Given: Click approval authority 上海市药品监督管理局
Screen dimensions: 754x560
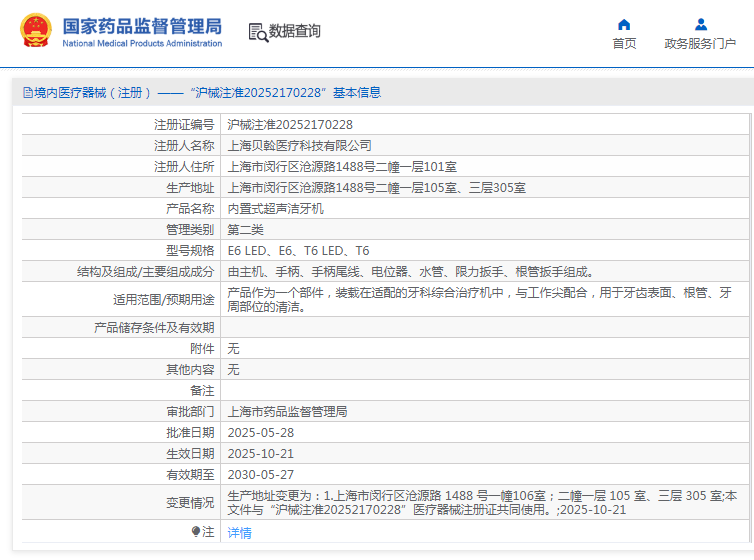Looking at the screenshot, I should (287, 411).
